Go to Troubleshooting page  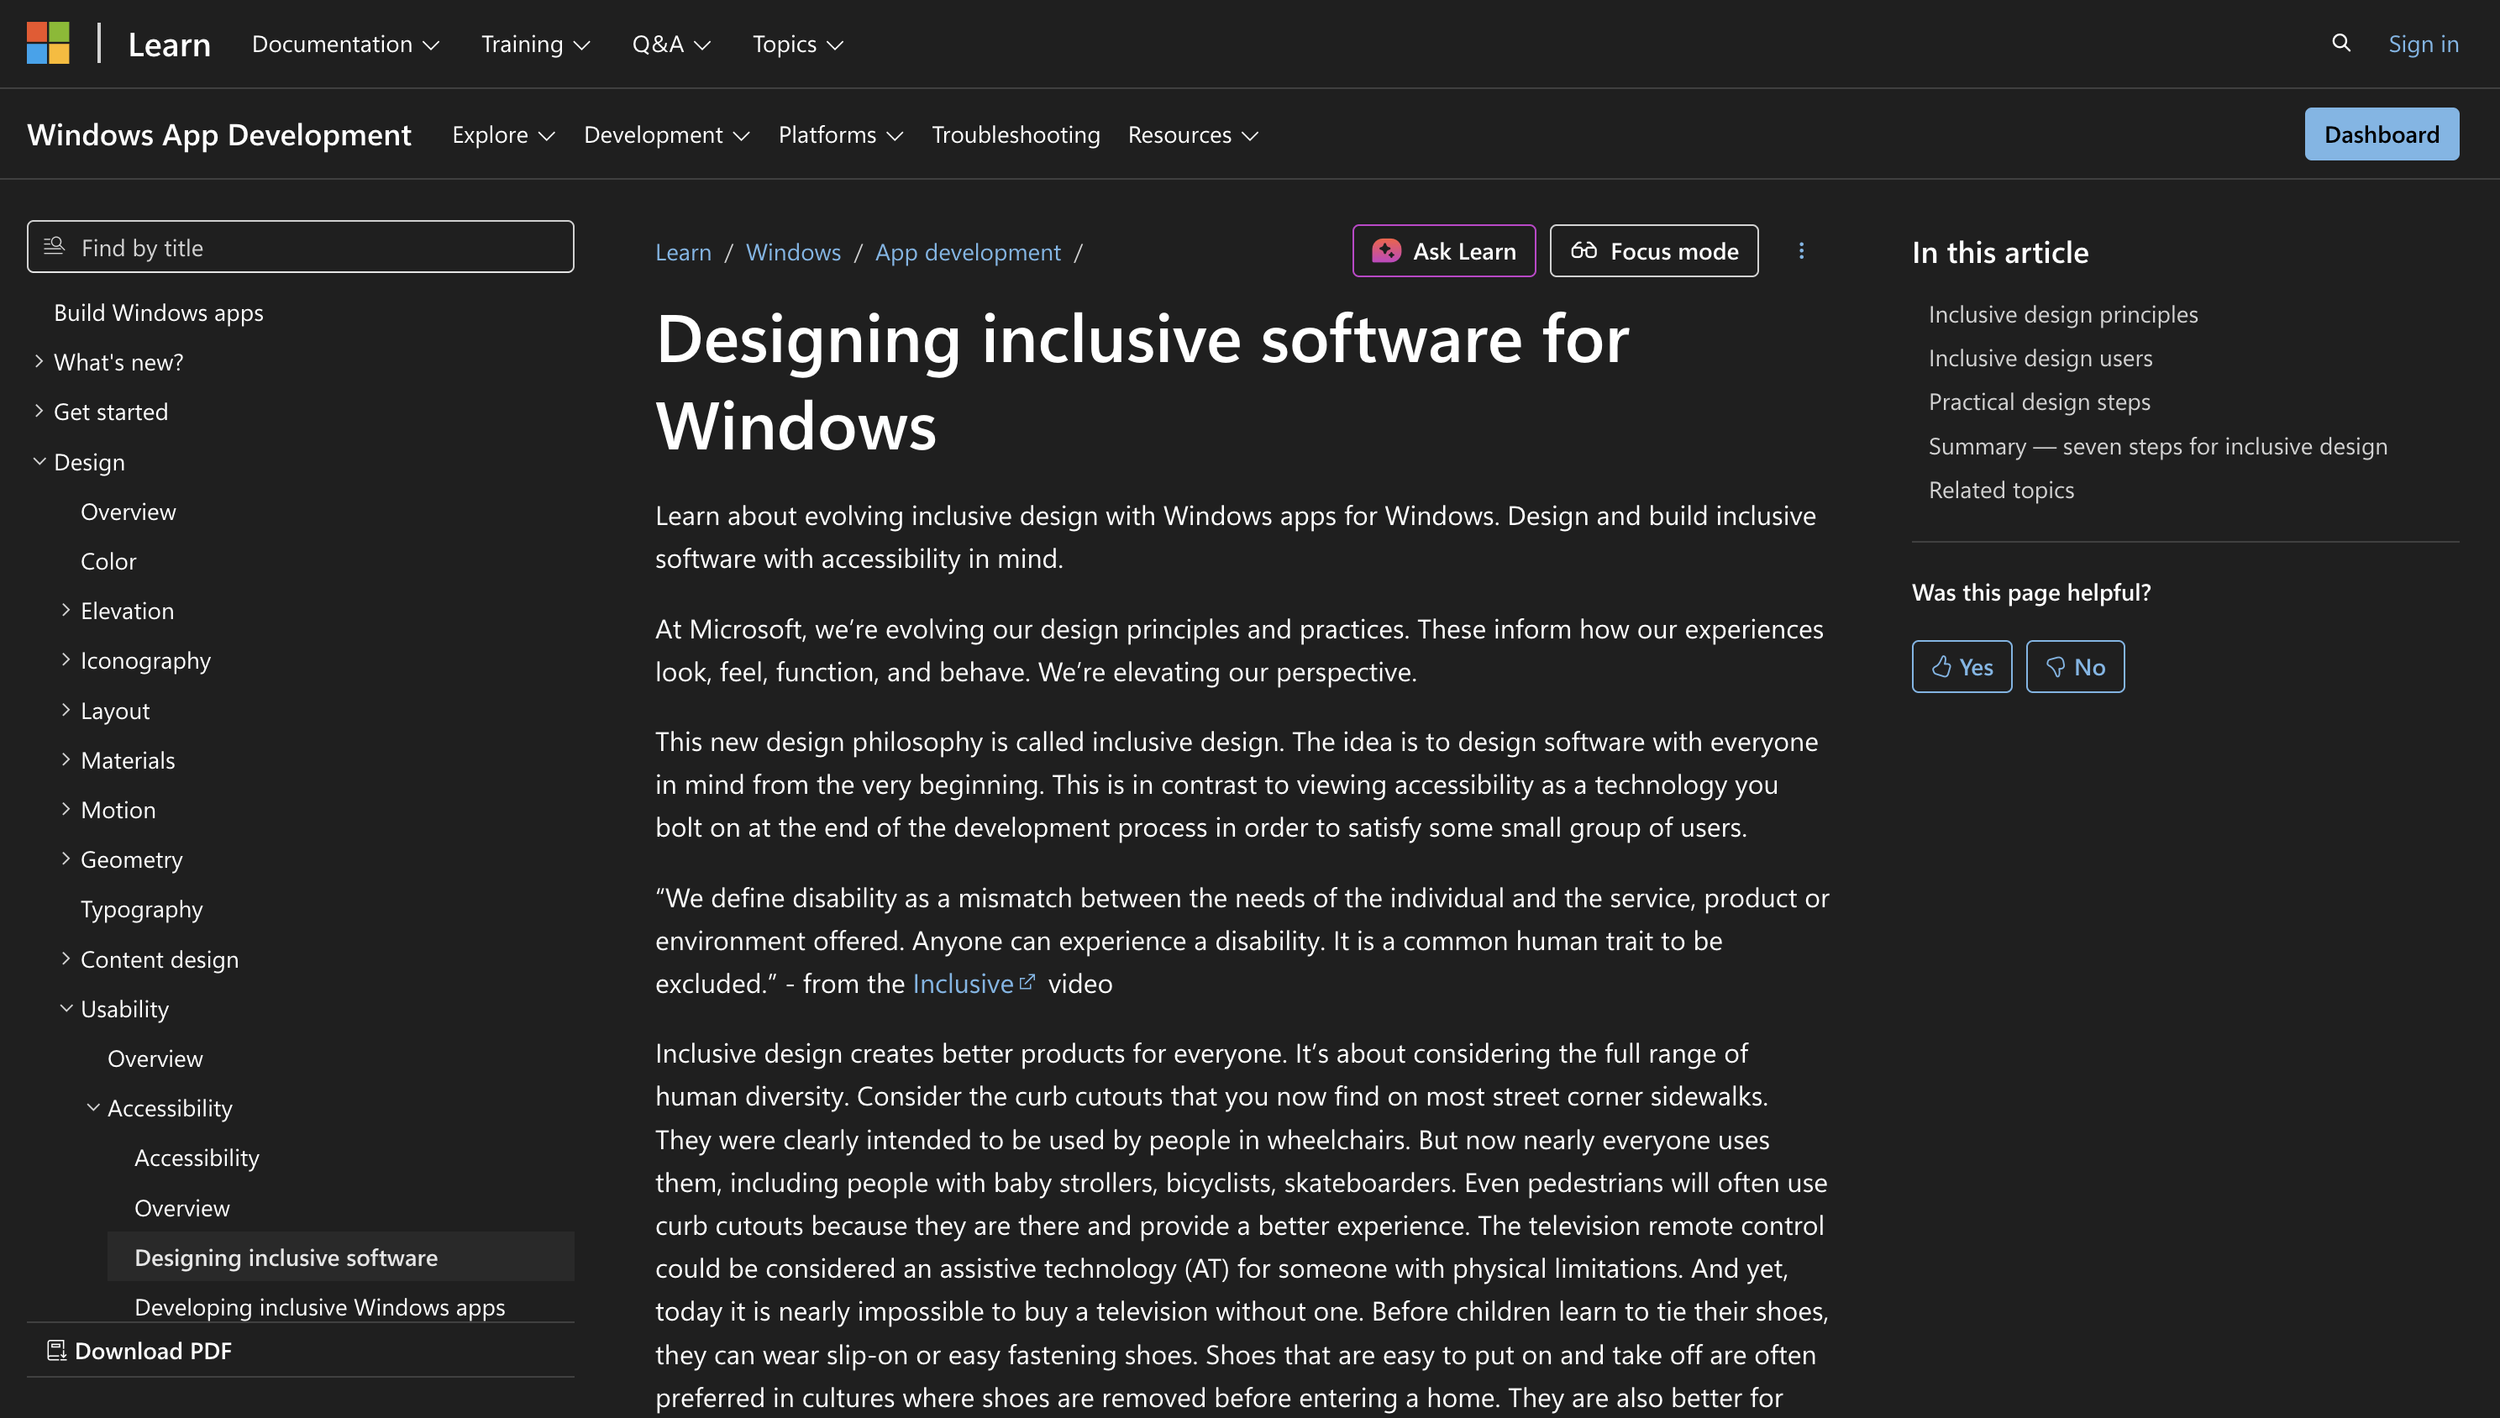click(x=1015, y=135)
